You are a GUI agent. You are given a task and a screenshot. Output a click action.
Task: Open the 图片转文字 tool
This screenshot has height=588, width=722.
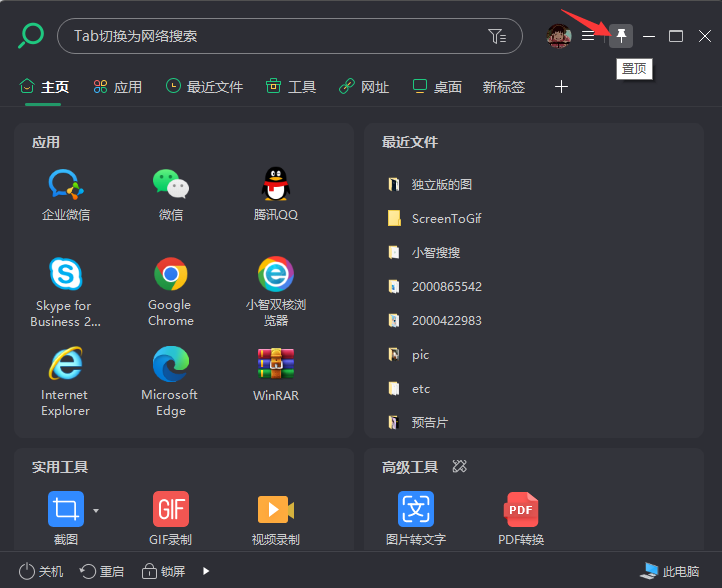pyautogui.click(x=416, y=518)
